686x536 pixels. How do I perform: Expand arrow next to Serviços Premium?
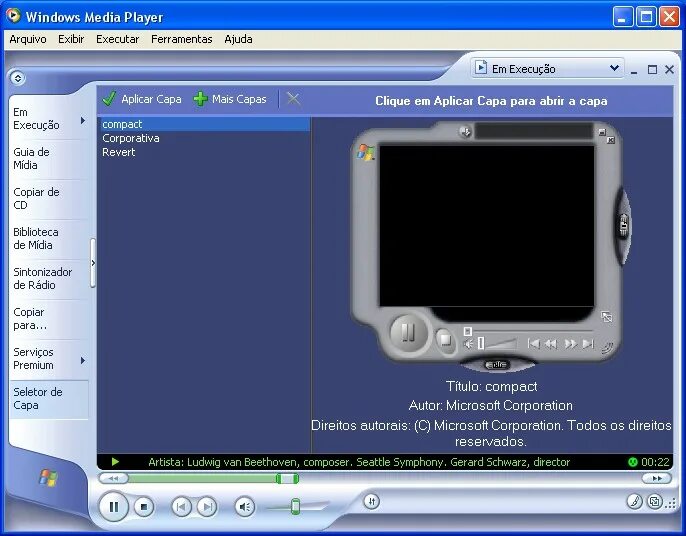83,361
